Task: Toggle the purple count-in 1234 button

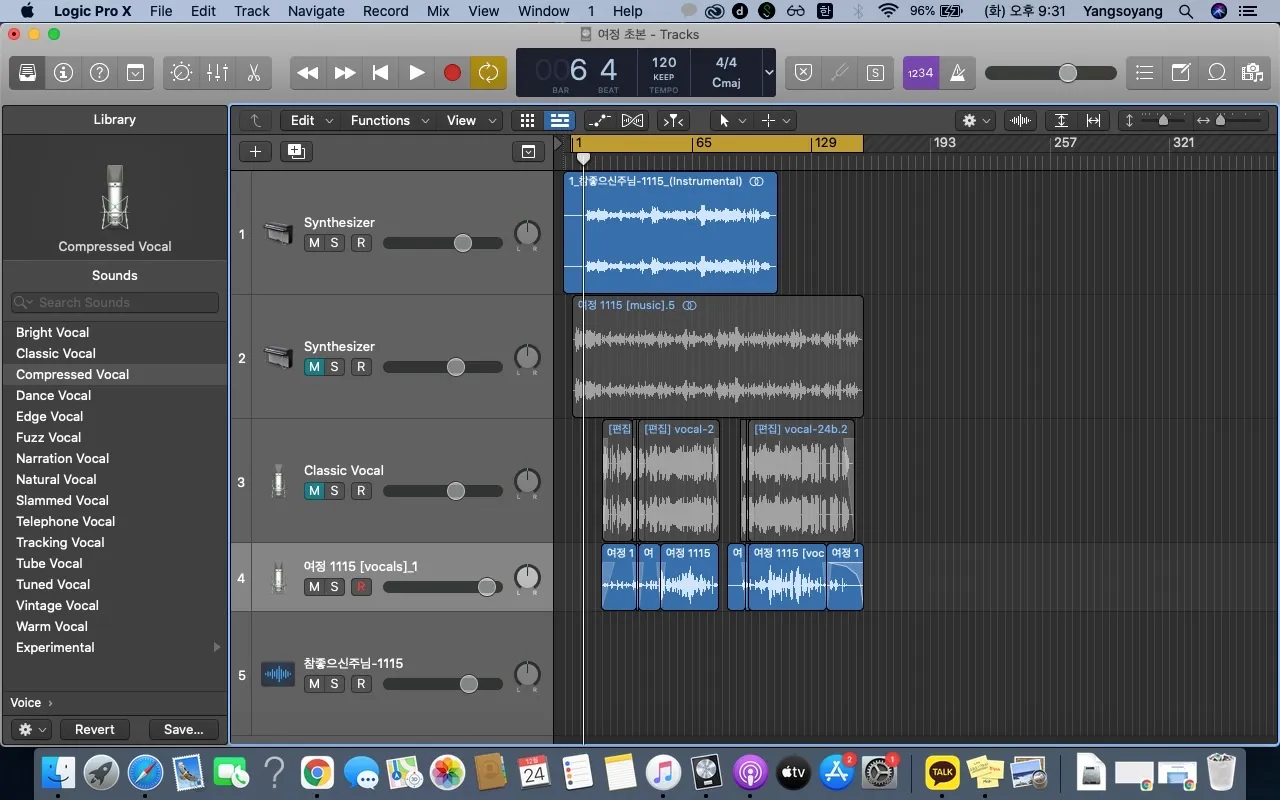Action: [920, 73]
